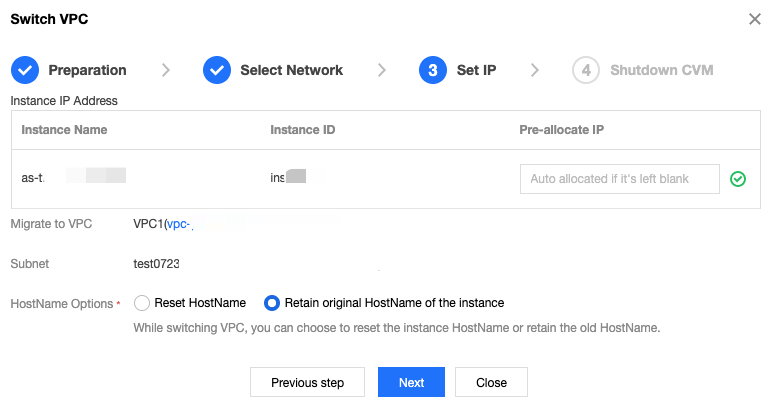Select the Reset HostName radio option
This screenshot has width=772, height=406.
tap(142, 302)
